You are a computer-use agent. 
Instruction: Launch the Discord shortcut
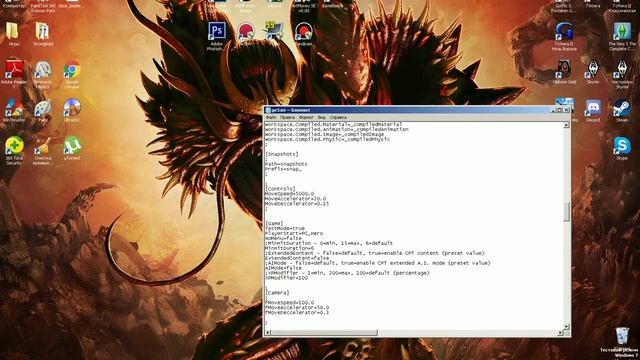point(593,111)
